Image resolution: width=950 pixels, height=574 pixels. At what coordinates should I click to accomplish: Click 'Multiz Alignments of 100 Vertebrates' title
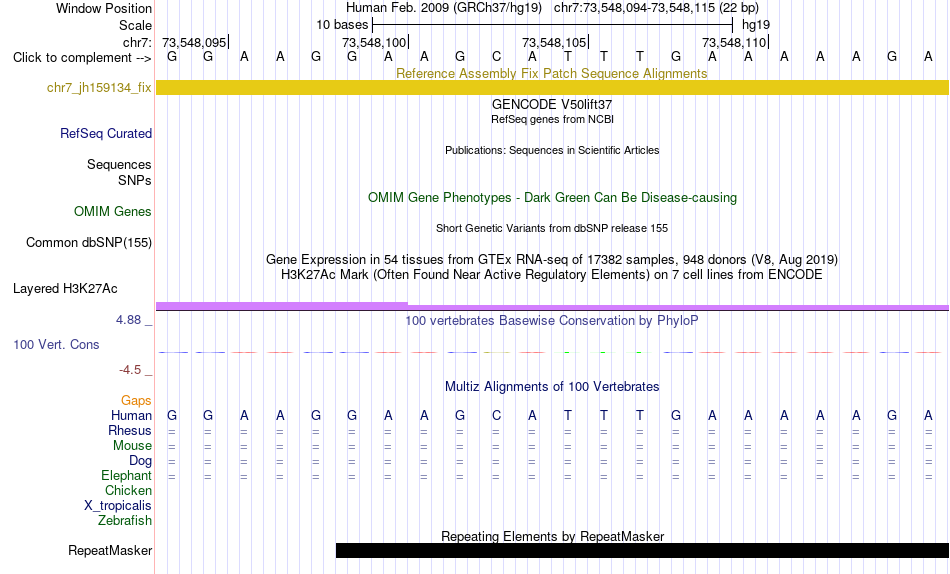552,387
